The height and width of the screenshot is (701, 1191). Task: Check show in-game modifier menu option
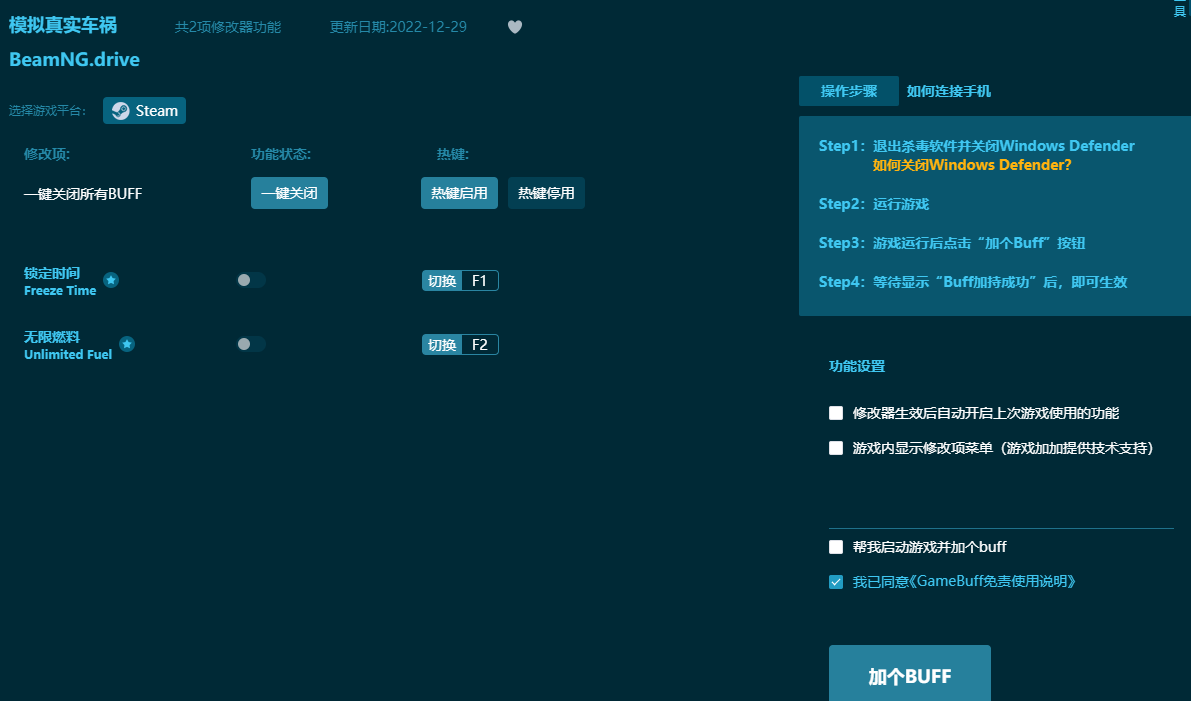tap(836, 448)
